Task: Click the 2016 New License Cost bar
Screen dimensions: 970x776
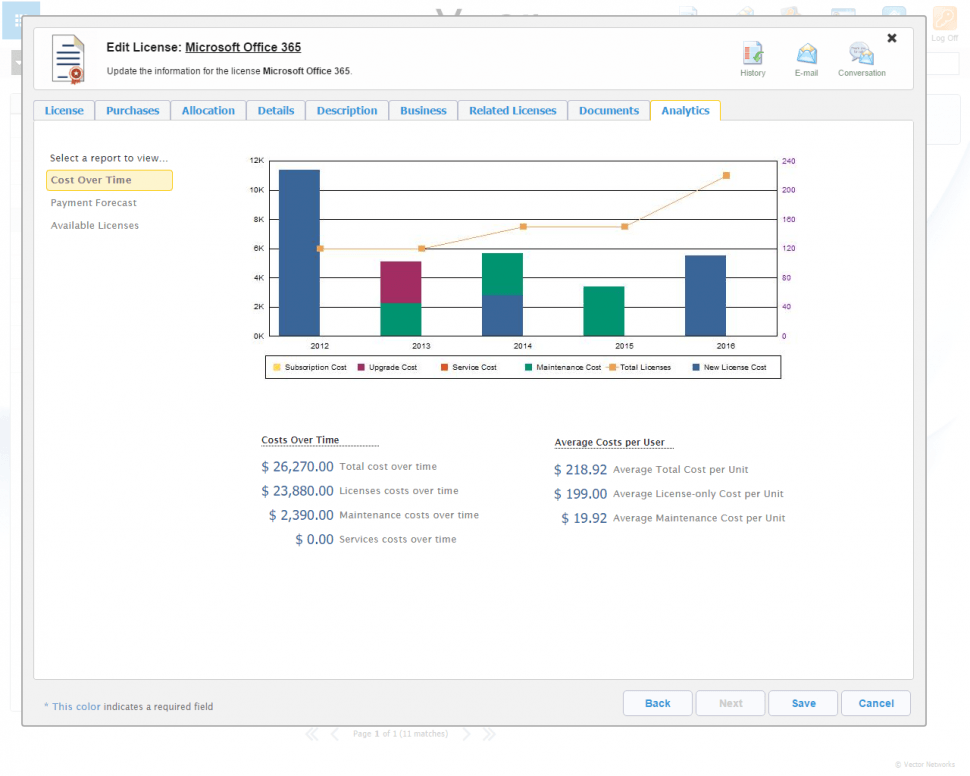Action: click(x=705, y=296)
